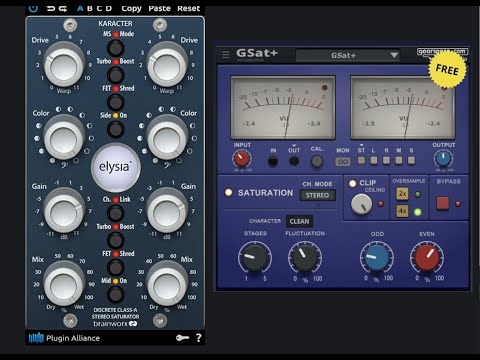Click the red INPUT knob in GSat+
The image size is (480, 360).
(x=242, y=159)
